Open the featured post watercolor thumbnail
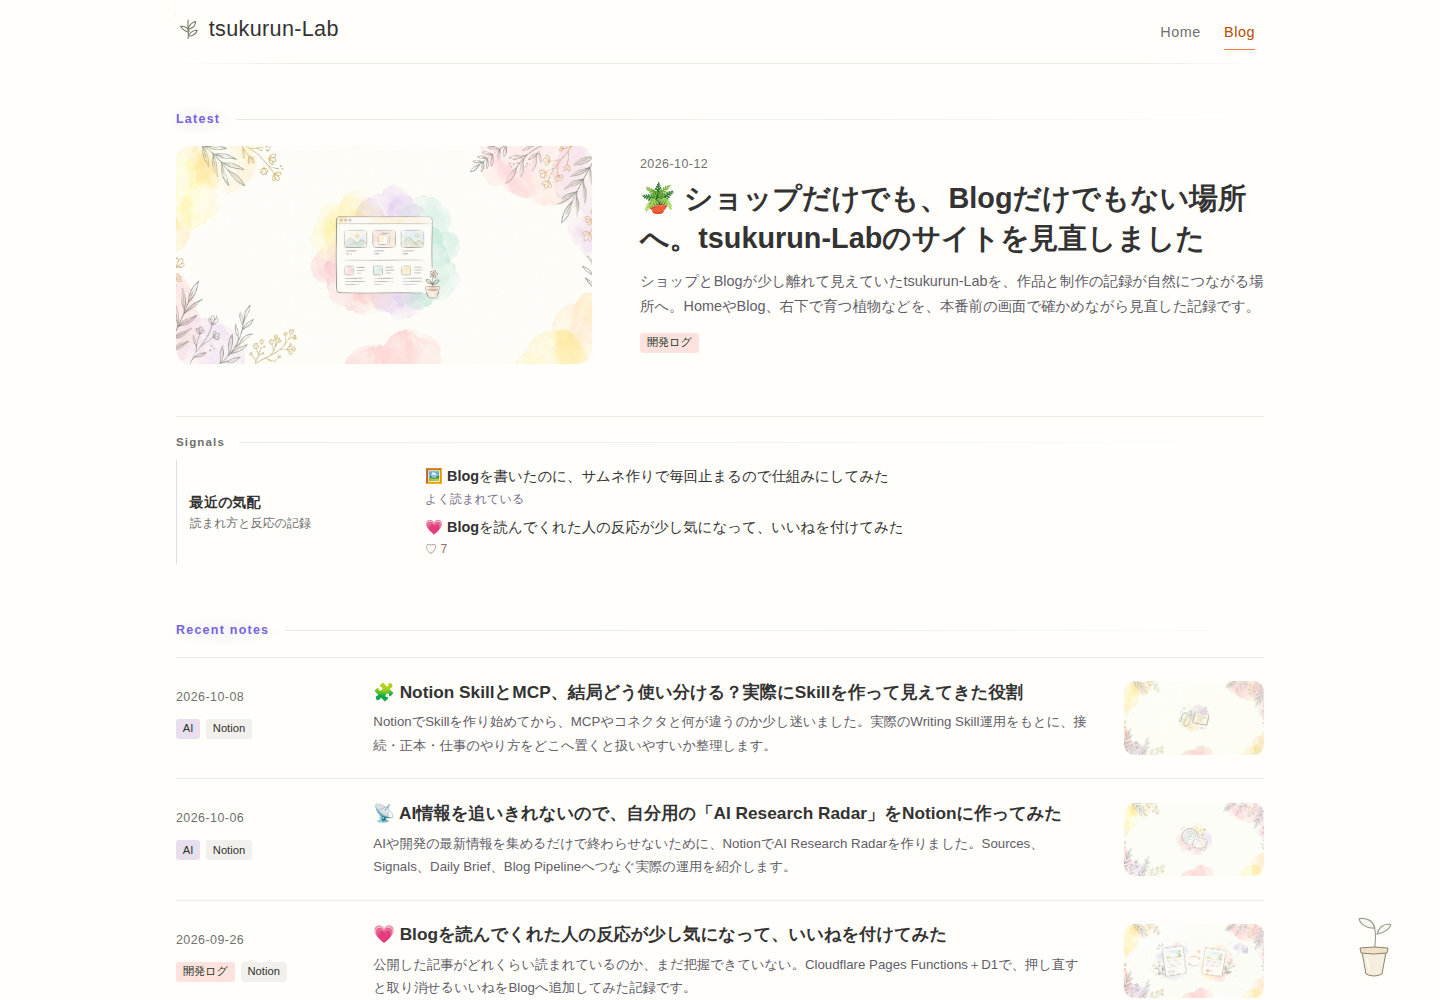This screenshot has width=1440, height=1000. [384, 255]
